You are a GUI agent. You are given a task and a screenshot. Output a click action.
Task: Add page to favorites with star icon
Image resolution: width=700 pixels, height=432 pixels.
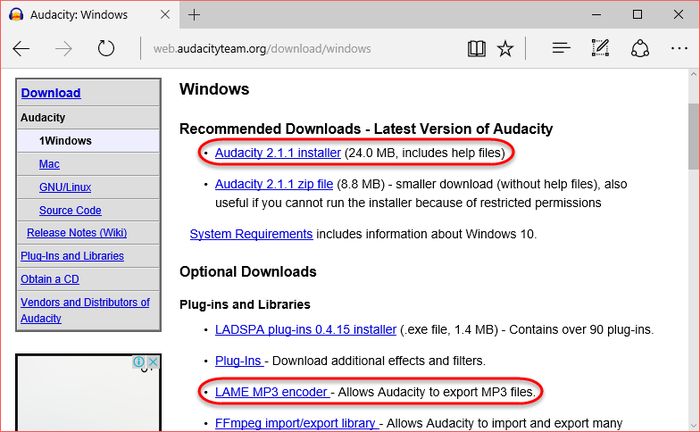click(505, 48)
